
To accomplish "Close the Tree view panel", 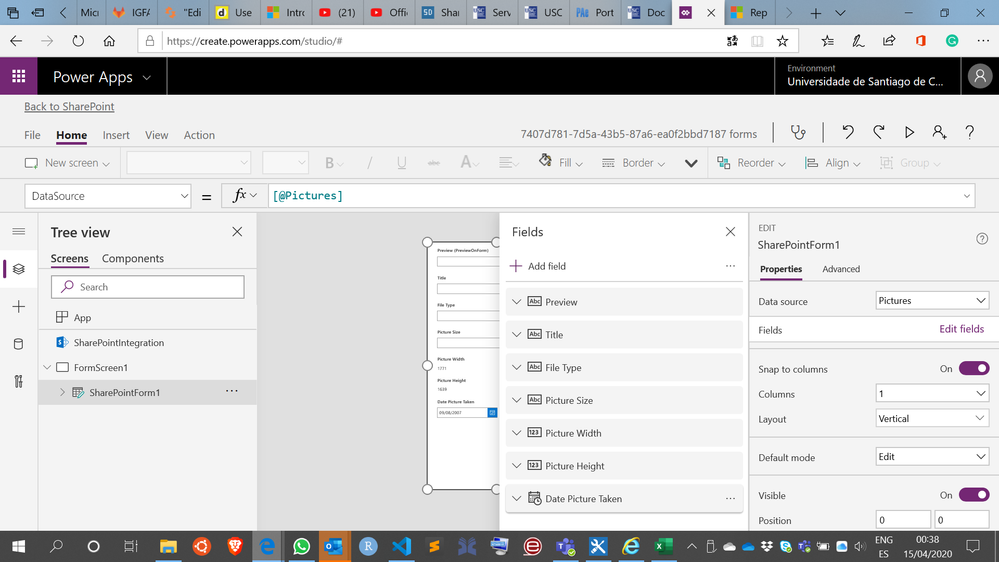I will pos(237,232).
